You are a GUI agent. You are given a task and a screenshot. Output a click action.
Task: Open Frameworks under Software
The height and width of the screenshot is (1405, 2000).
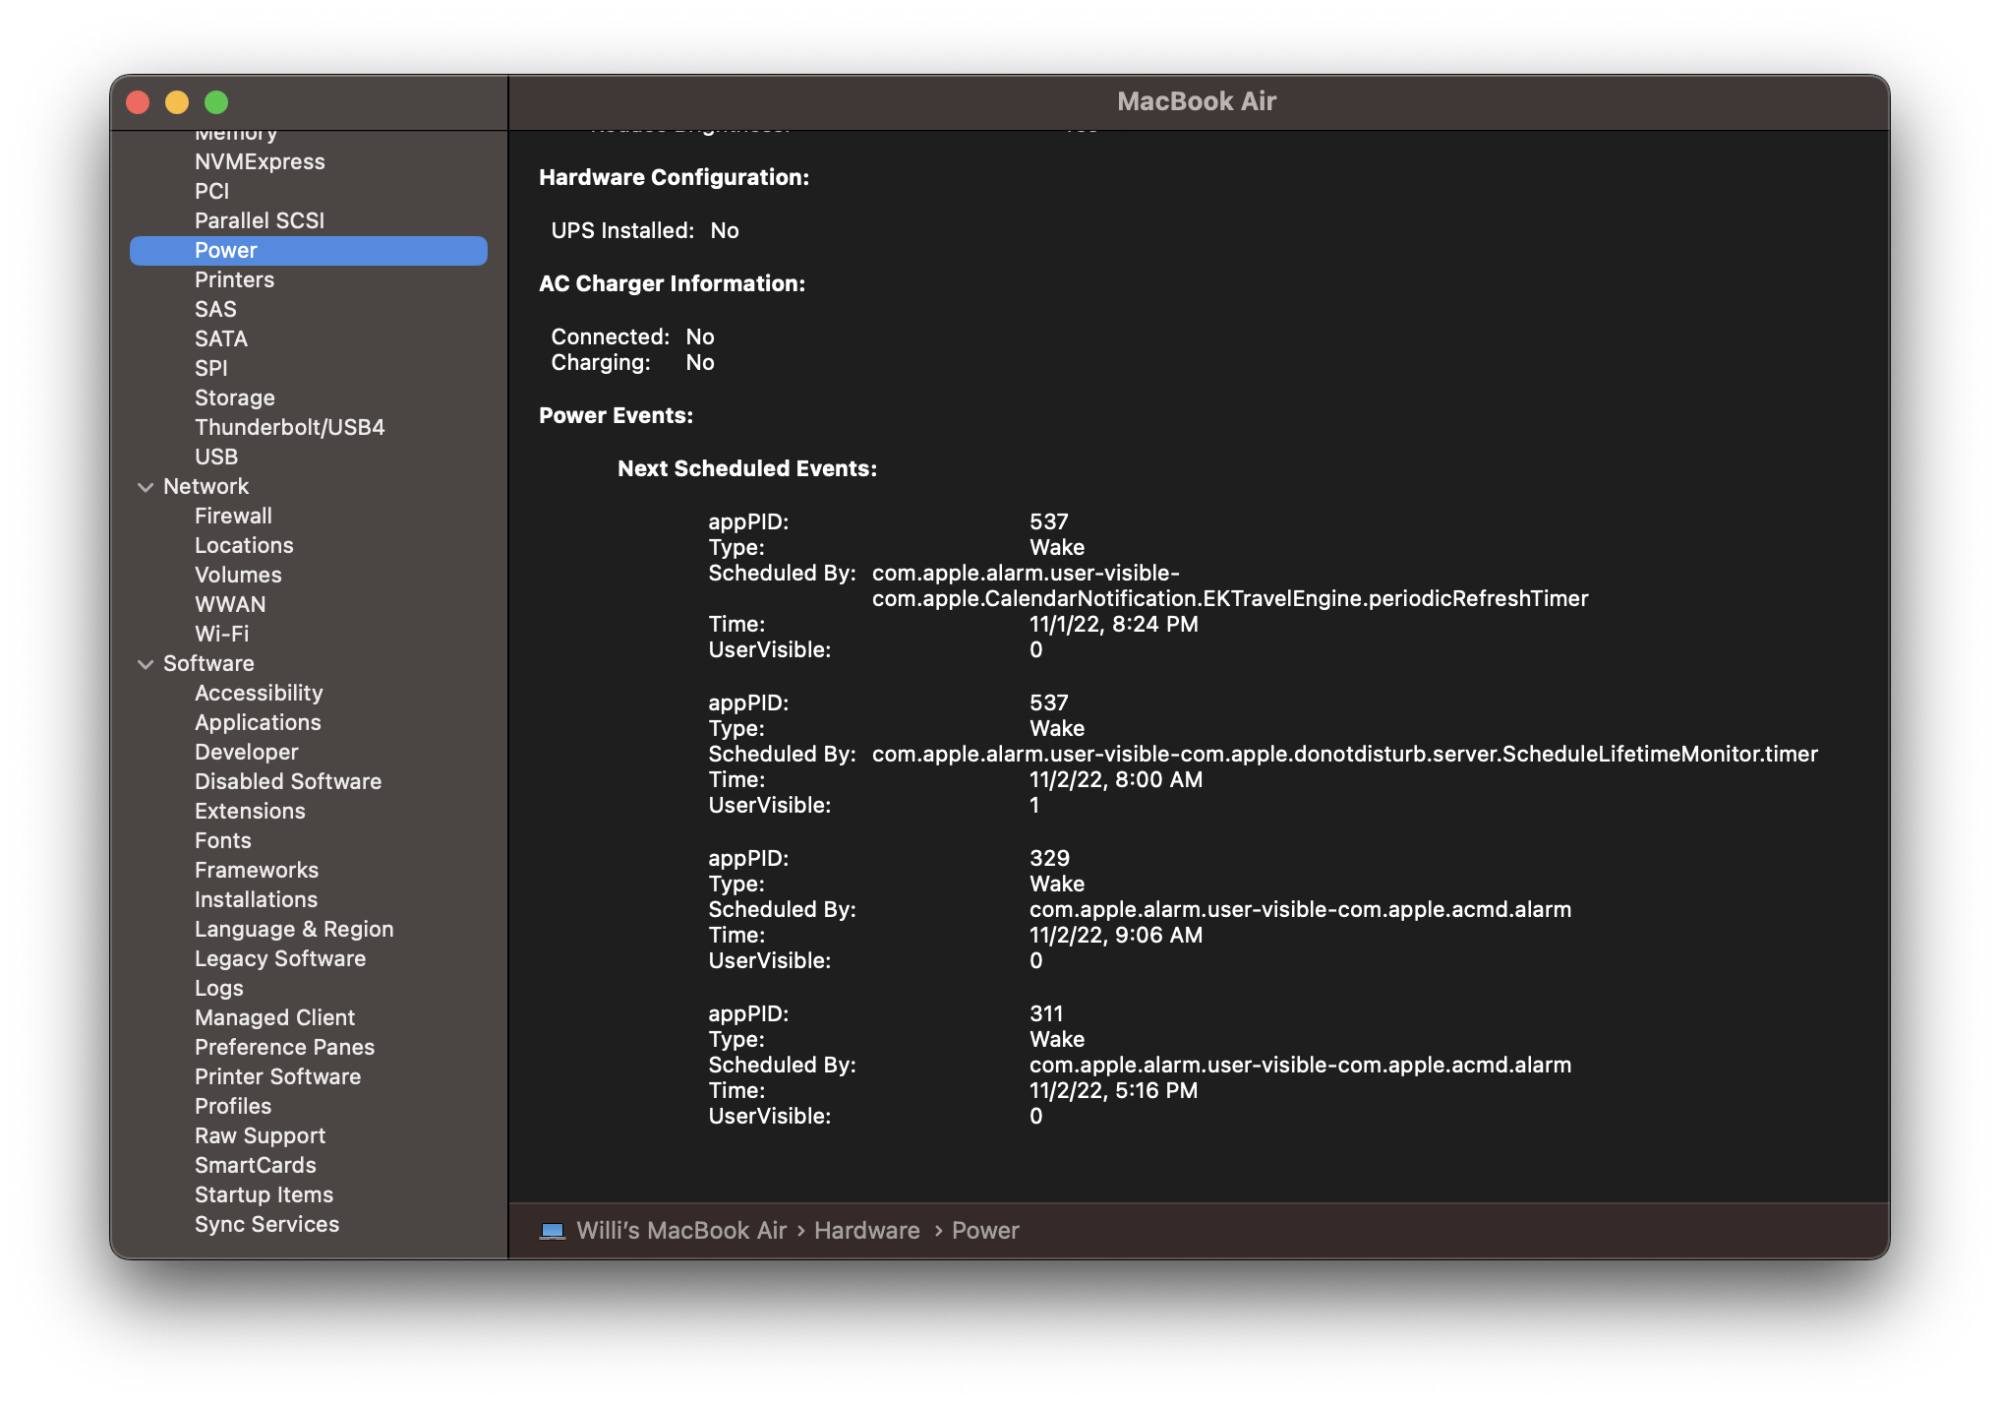click(256, 869)
